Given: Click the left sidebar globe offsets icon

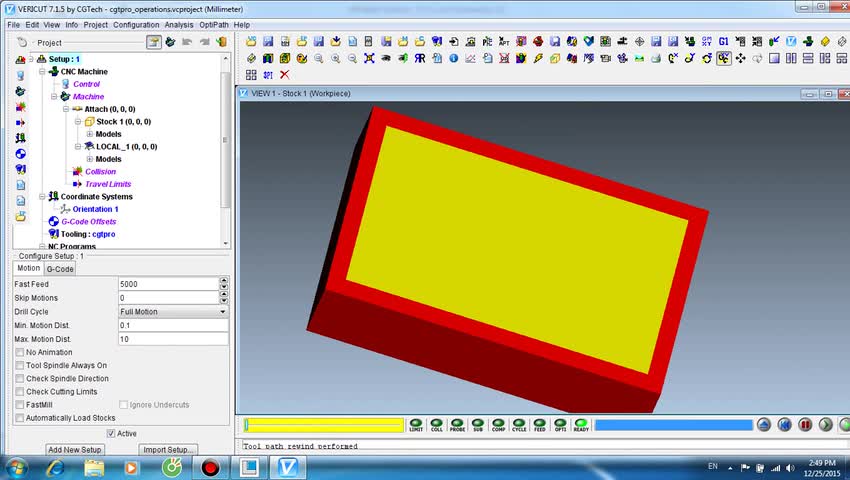Looking at the screenshot, I should click(x=21, y=154).
